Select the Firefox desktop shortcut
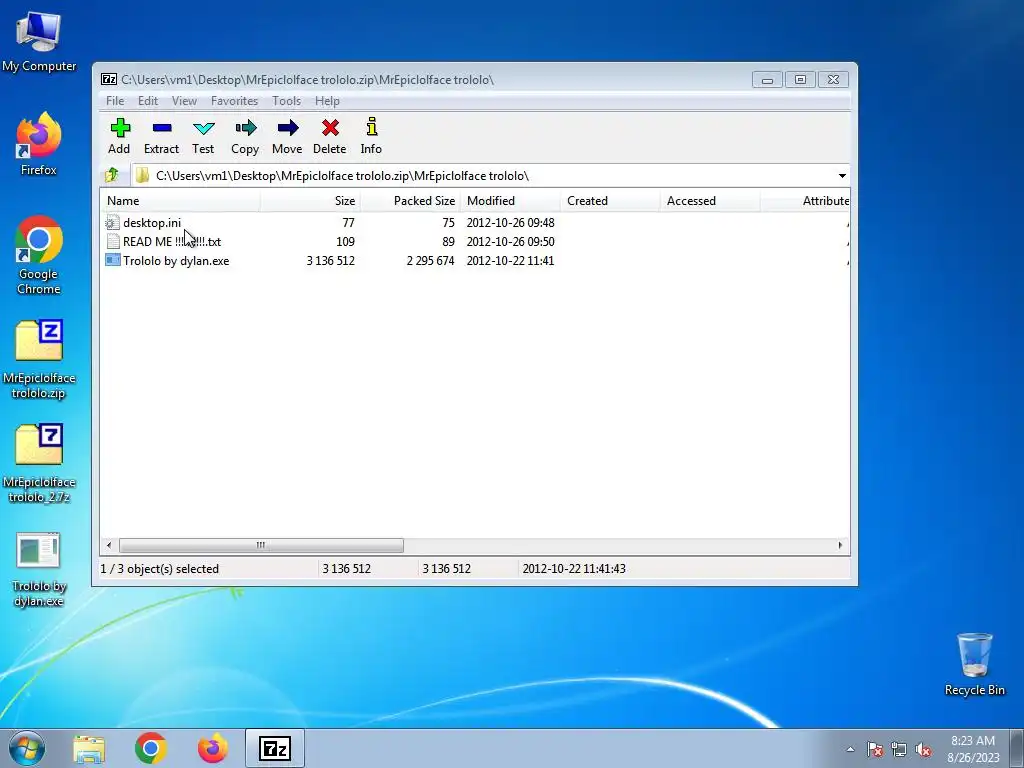This screenshot has width=1024, height=768. (39, 144)
